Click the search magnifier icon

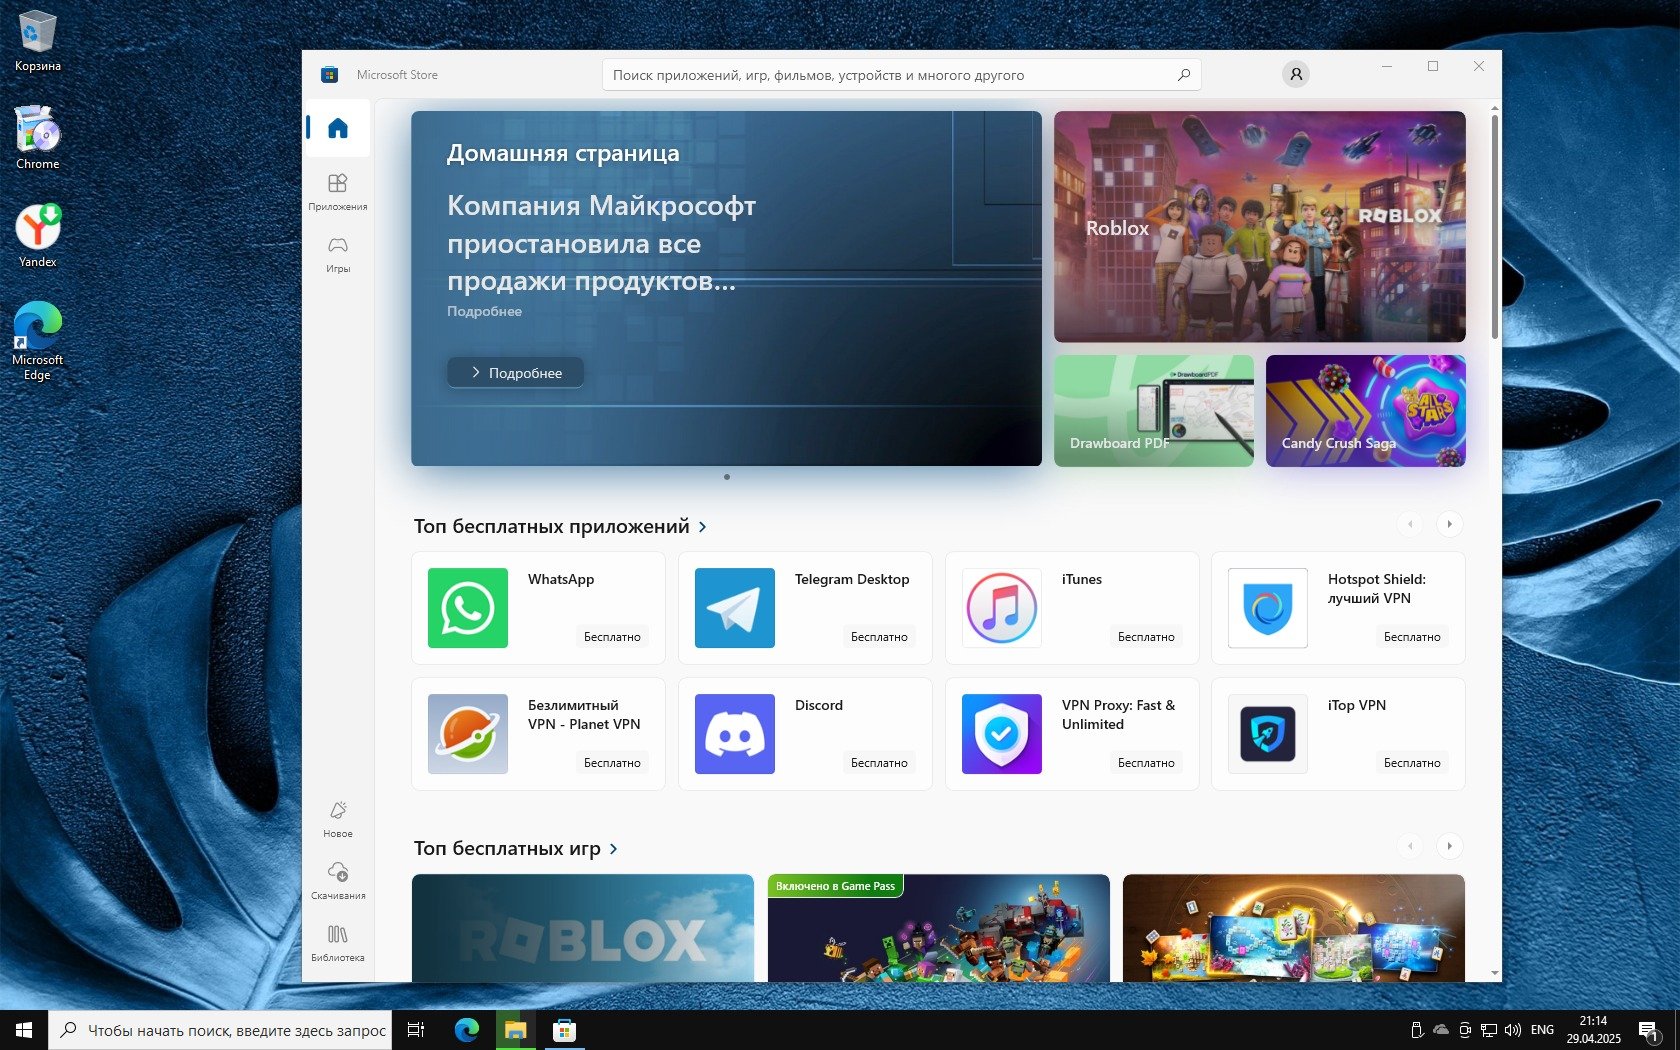click(x=1184, y=75)
